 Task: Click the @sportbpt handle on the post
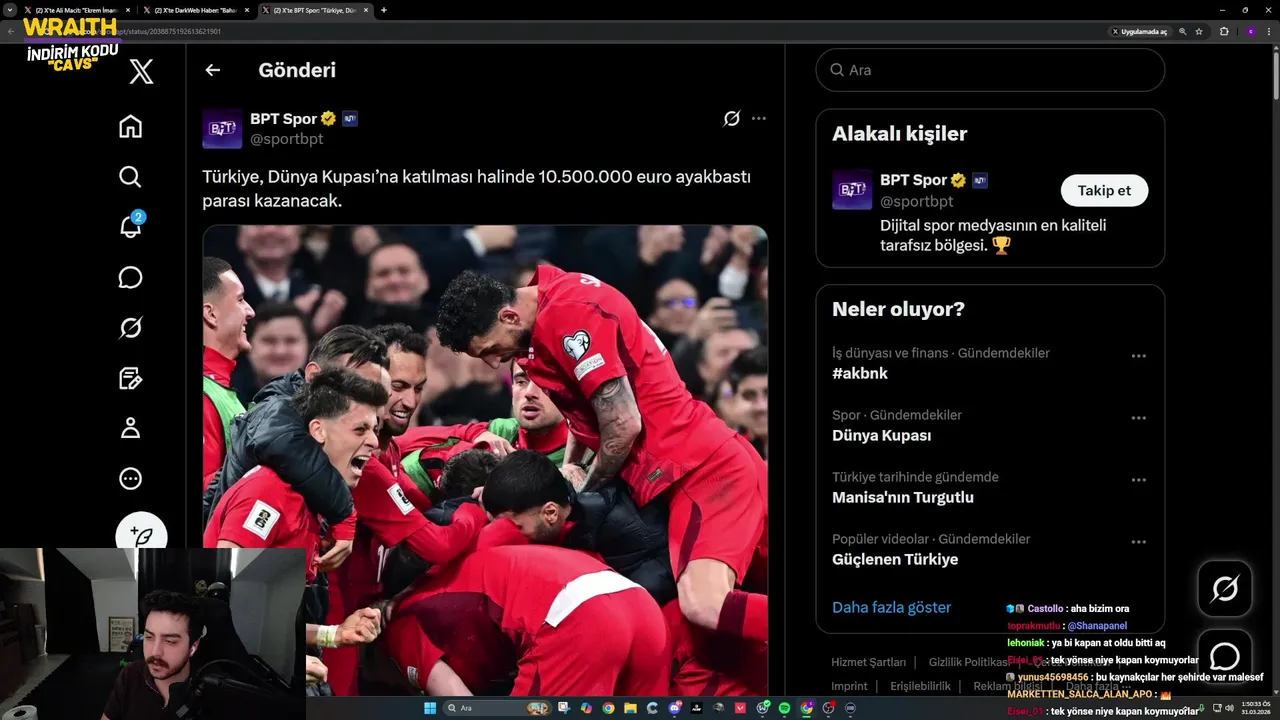(286, 139)
